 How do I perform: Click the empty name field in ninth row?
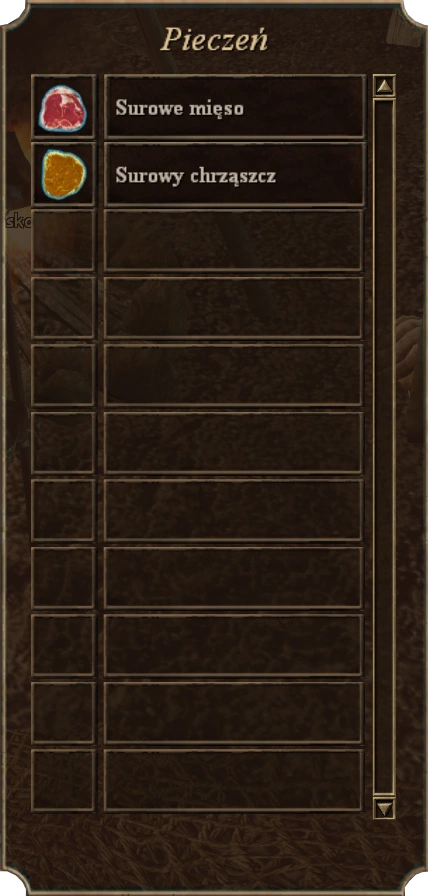tap(234, 645)
